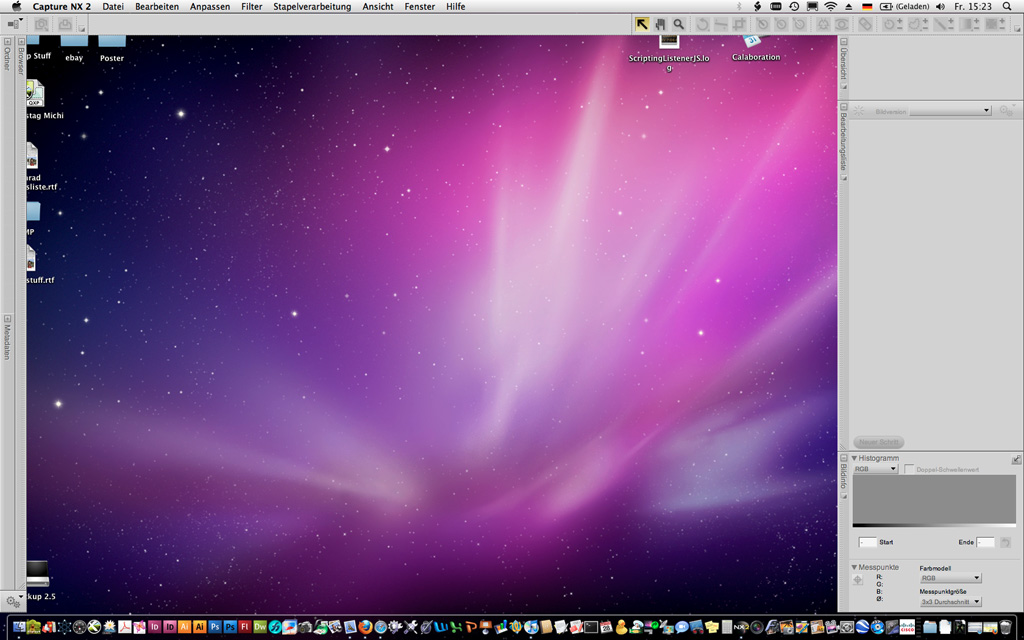Click the ScriptingListenerJS.log desktop file
The height and width of the screenshot is (640, 1024).
point(669,52)
